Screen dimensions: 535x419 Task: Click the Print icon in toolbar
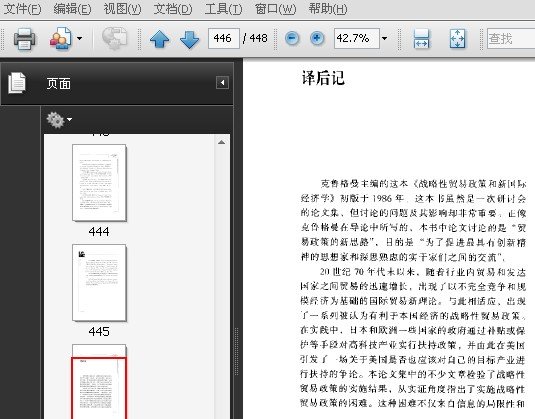(x=24, y=39)
